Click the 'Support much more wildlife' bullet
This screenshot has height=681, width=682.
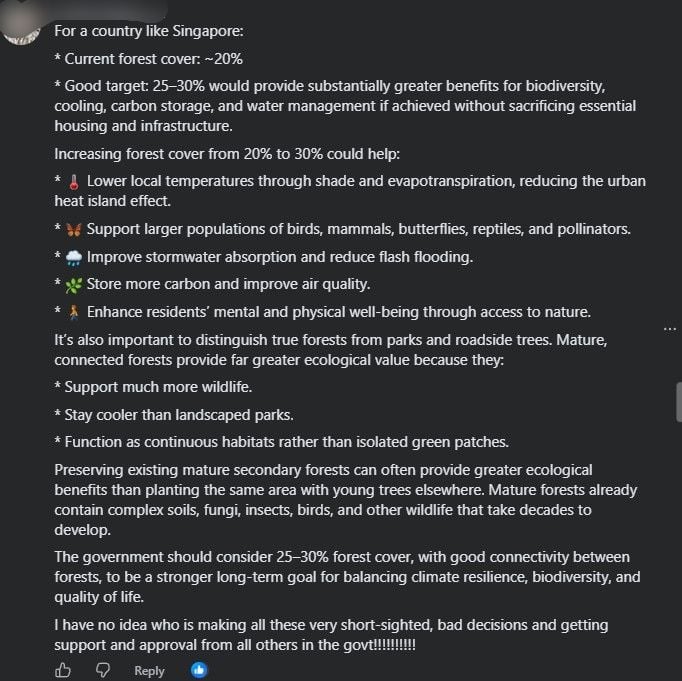(154, 387)
